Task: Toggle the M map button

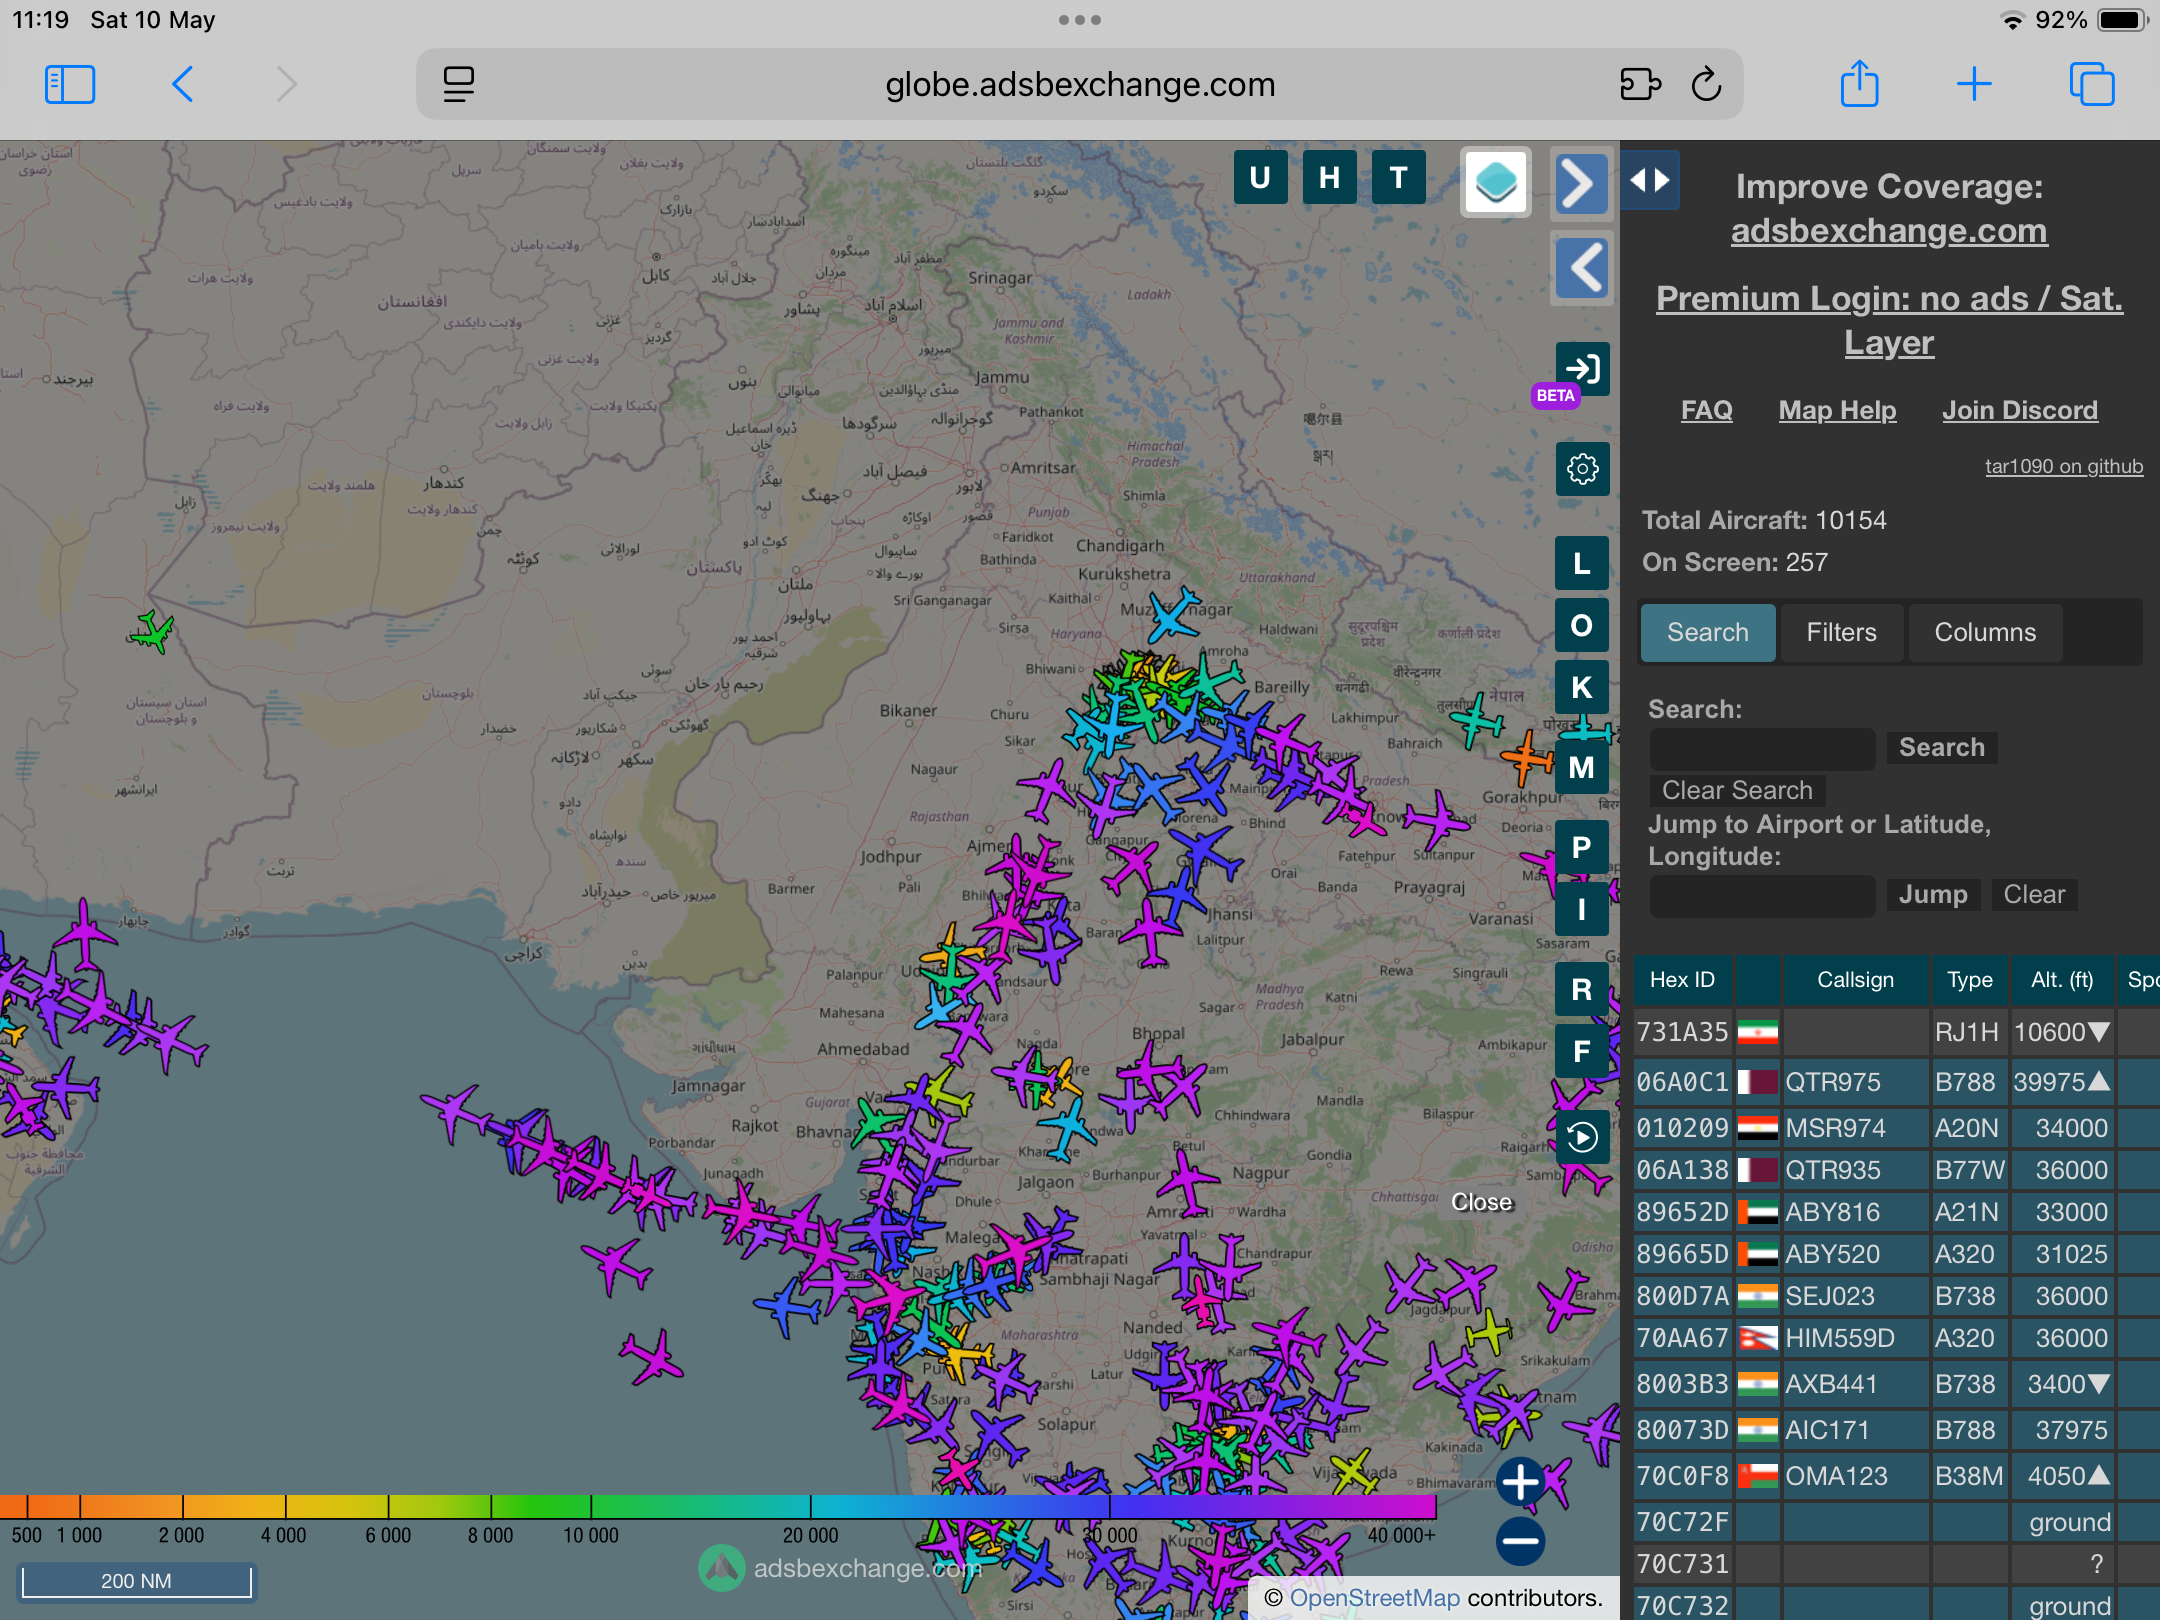Action: (1582, 767)
